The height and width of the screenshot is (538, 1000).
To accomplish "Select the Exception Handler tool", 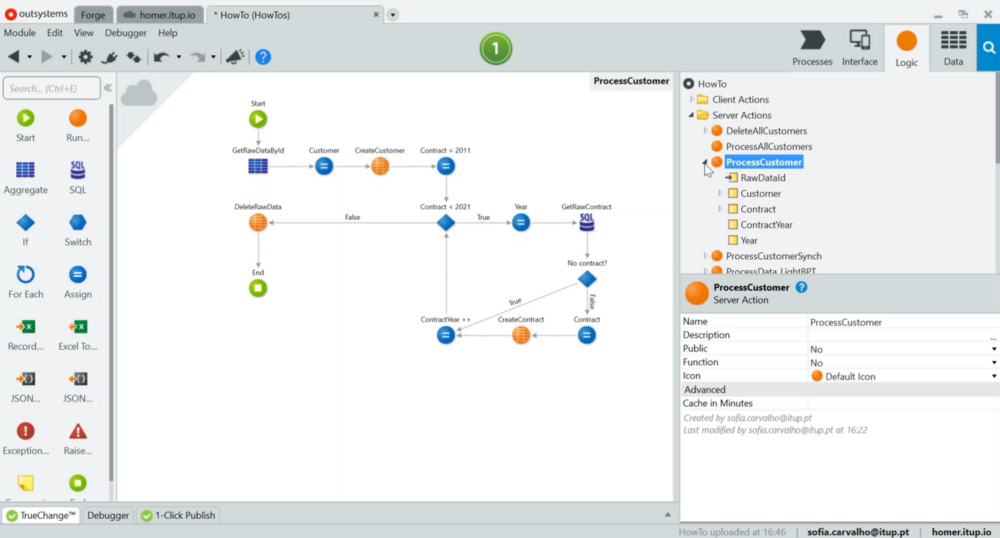I will (26, 439).
